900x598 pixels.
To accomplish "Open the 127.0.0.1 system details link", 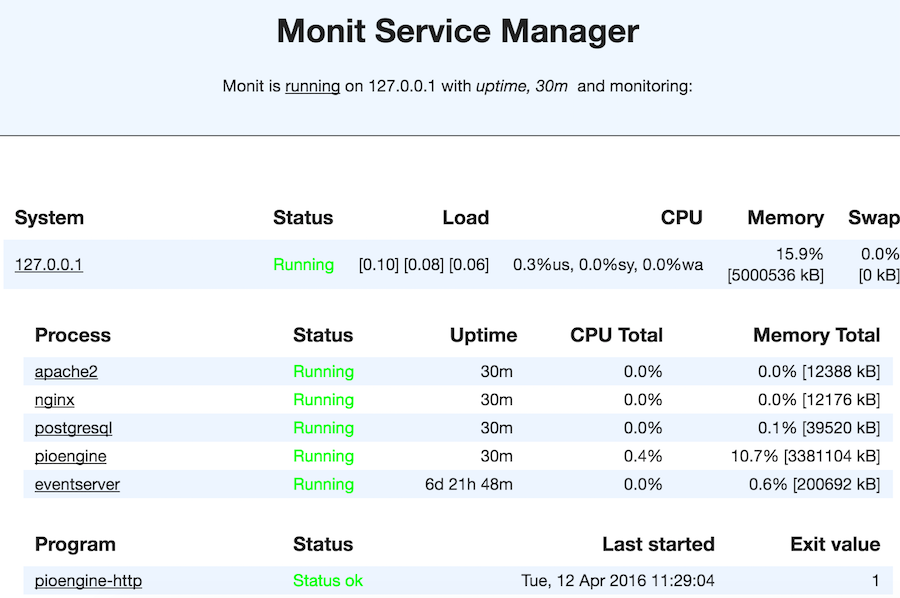I will tap(48, 265).
